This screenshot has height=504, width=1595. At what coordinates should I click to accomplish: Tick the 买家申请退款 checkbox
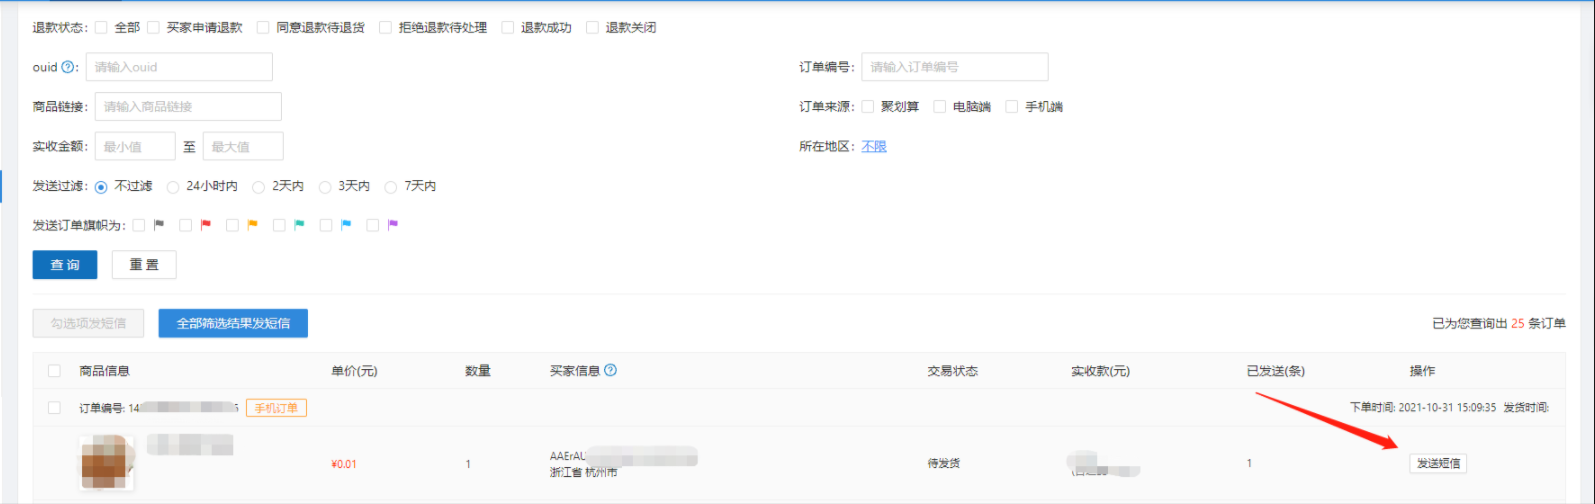(153, 28)
